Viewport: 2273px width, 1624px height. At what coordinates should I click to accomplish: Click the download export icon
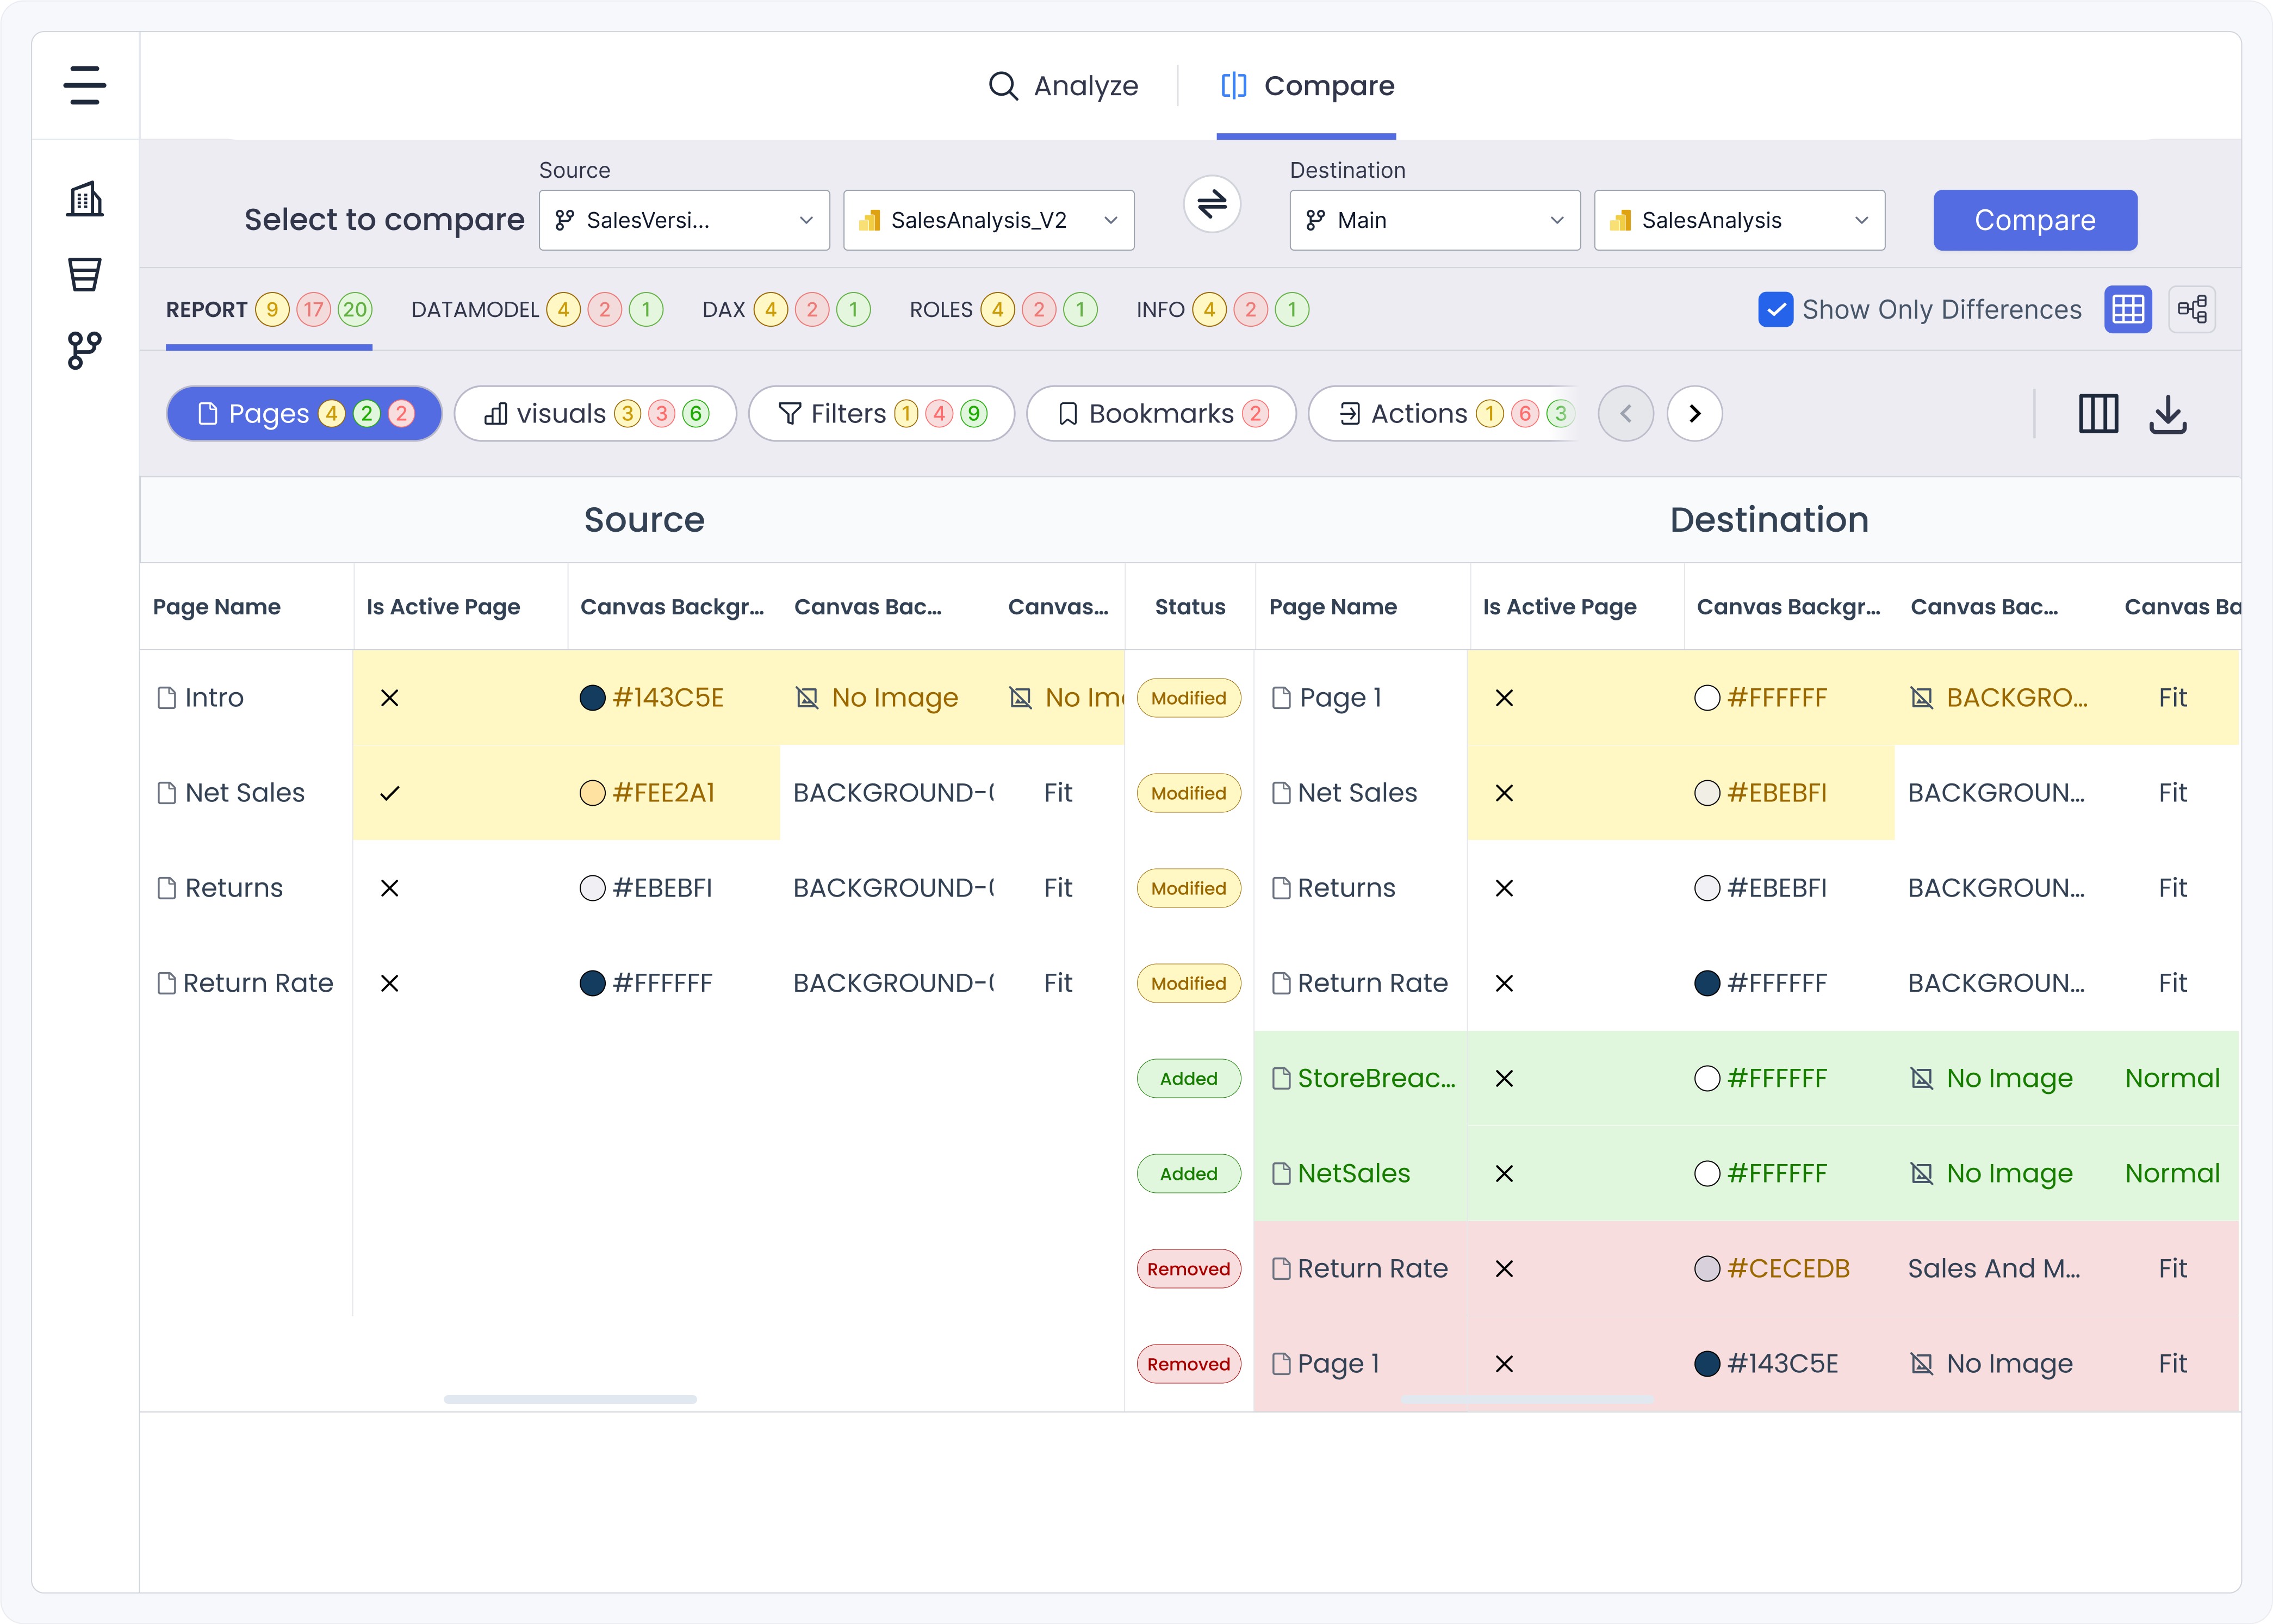pos(2168,414)
